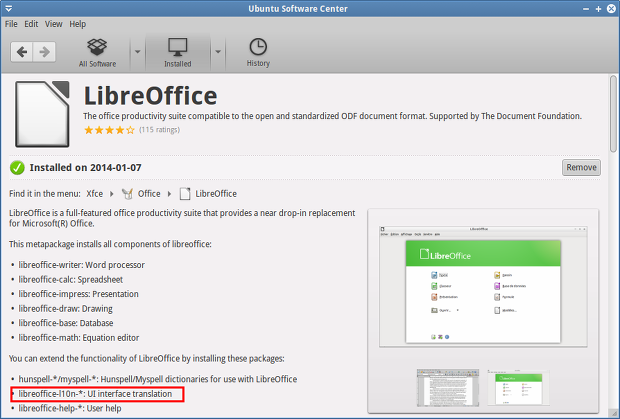Open the View menu
620x419 pixels.
click(53, 24)
